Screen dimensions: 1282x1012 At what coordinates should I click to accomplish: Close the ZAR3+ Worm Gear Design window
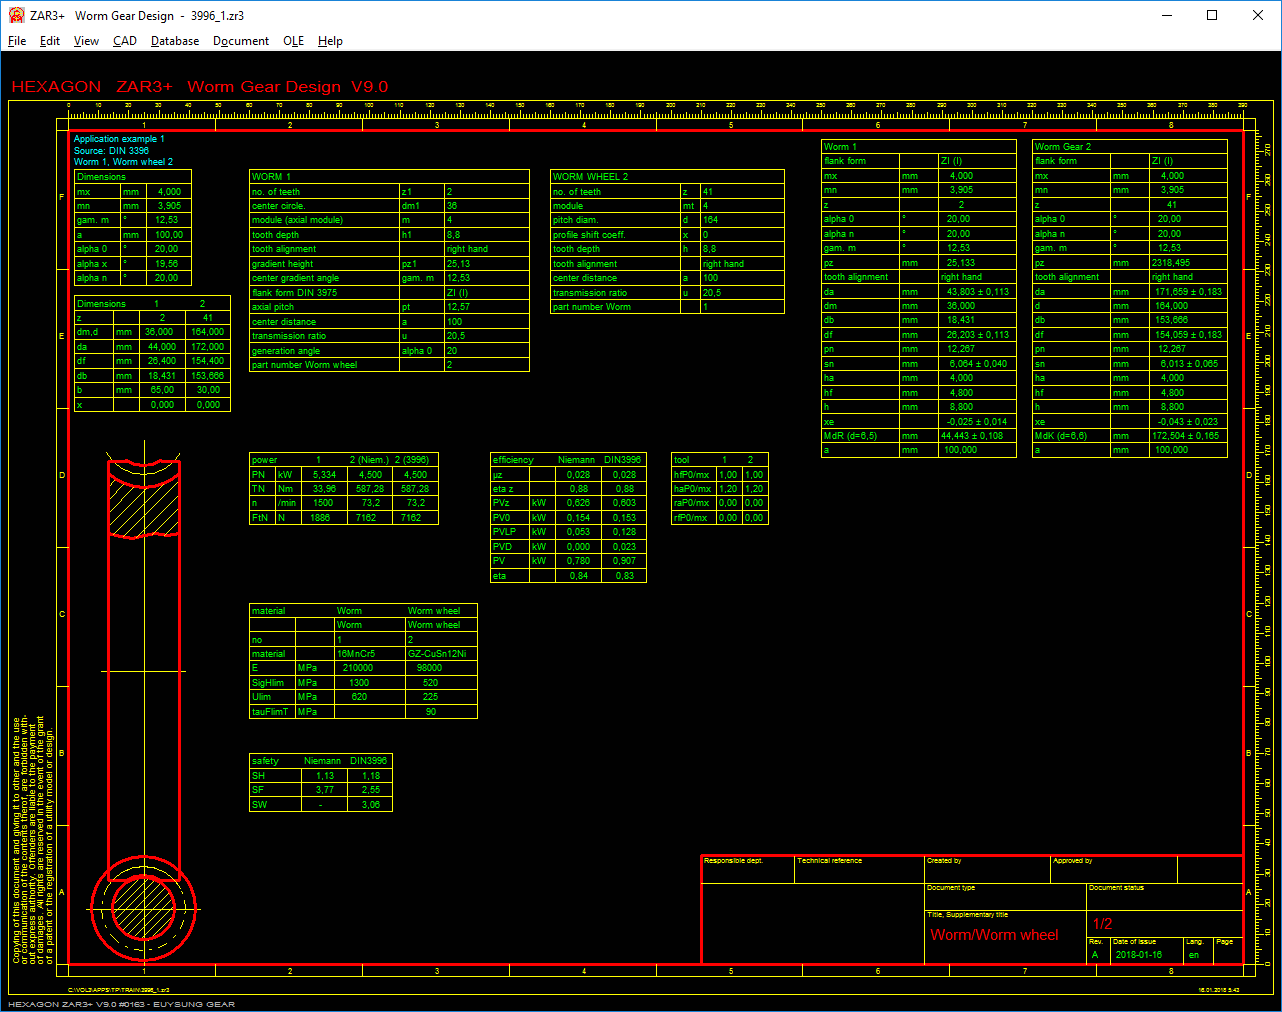(x=1258, y=15)
